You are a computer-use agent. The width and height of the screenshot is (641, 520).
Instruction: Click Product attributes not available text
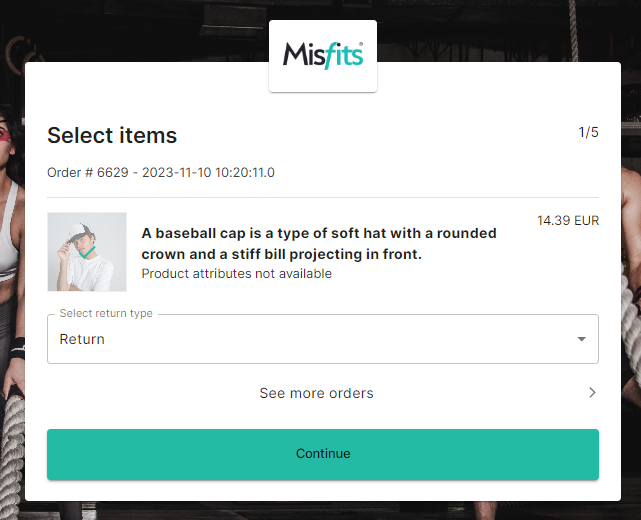(x=236, y=273)
